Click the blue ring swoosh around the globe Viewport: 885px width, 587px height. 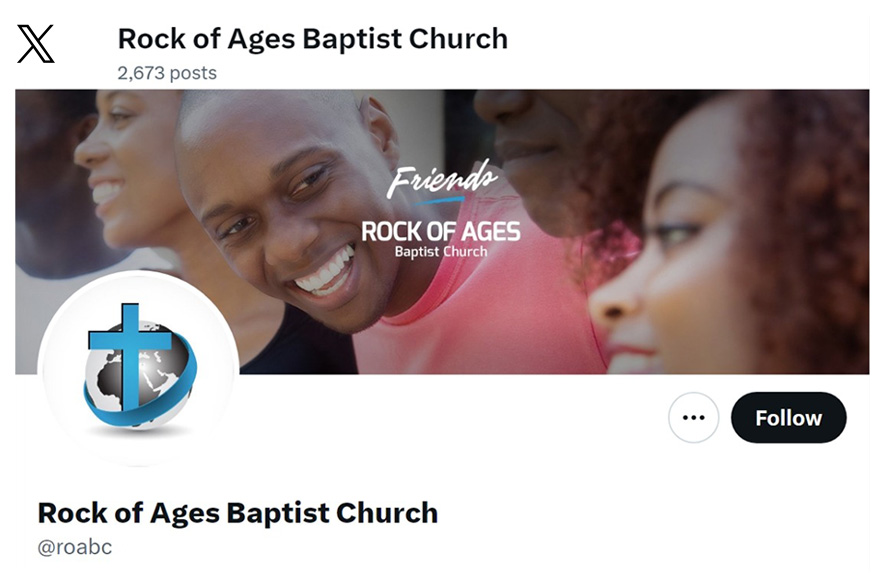tap(141, 395)
